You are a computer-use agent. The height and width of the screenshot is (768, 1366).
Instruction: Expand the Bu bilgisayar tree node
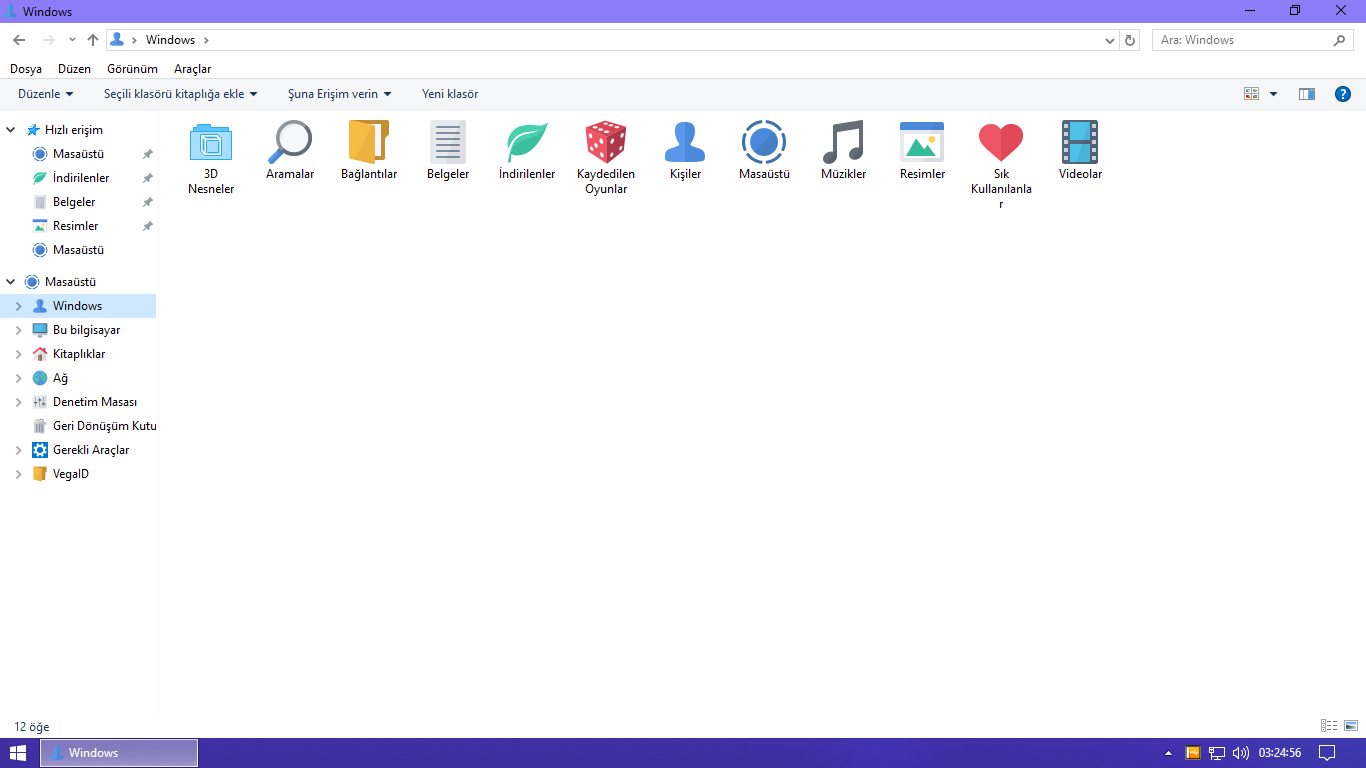[x=19, y=330]
